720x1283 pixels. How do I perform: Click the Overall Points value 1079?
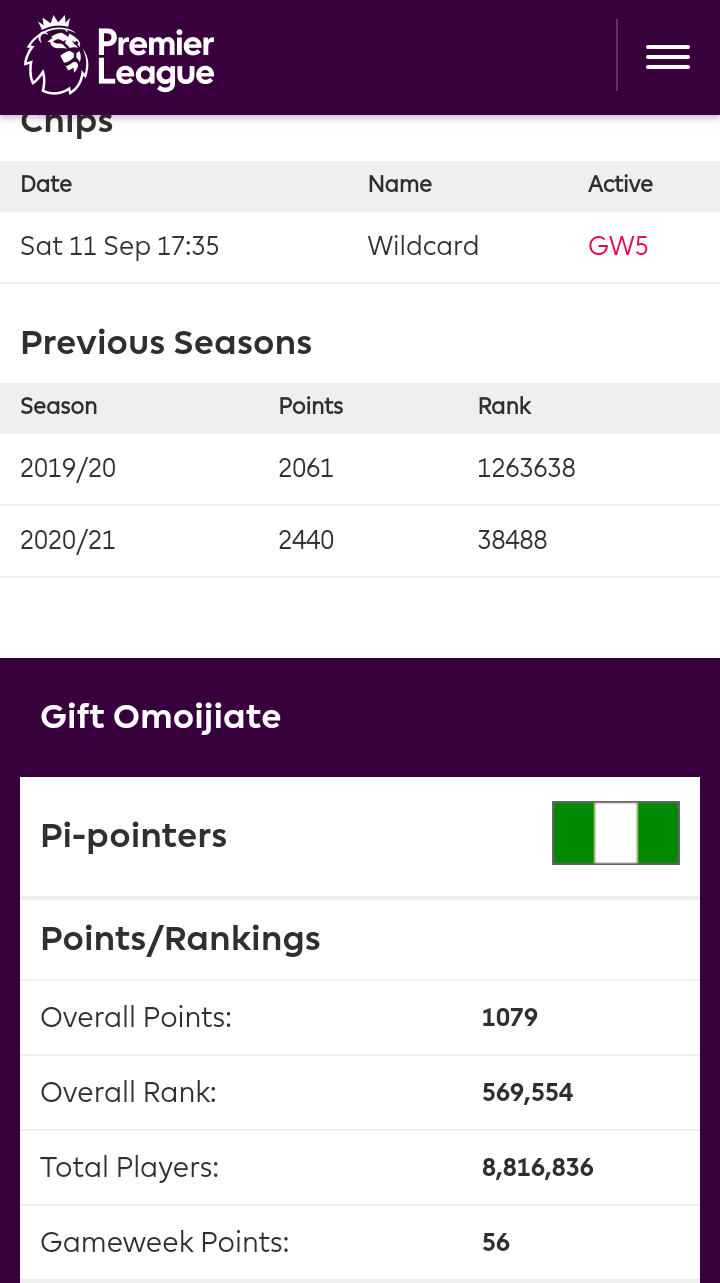click(x=510, y=1018)
